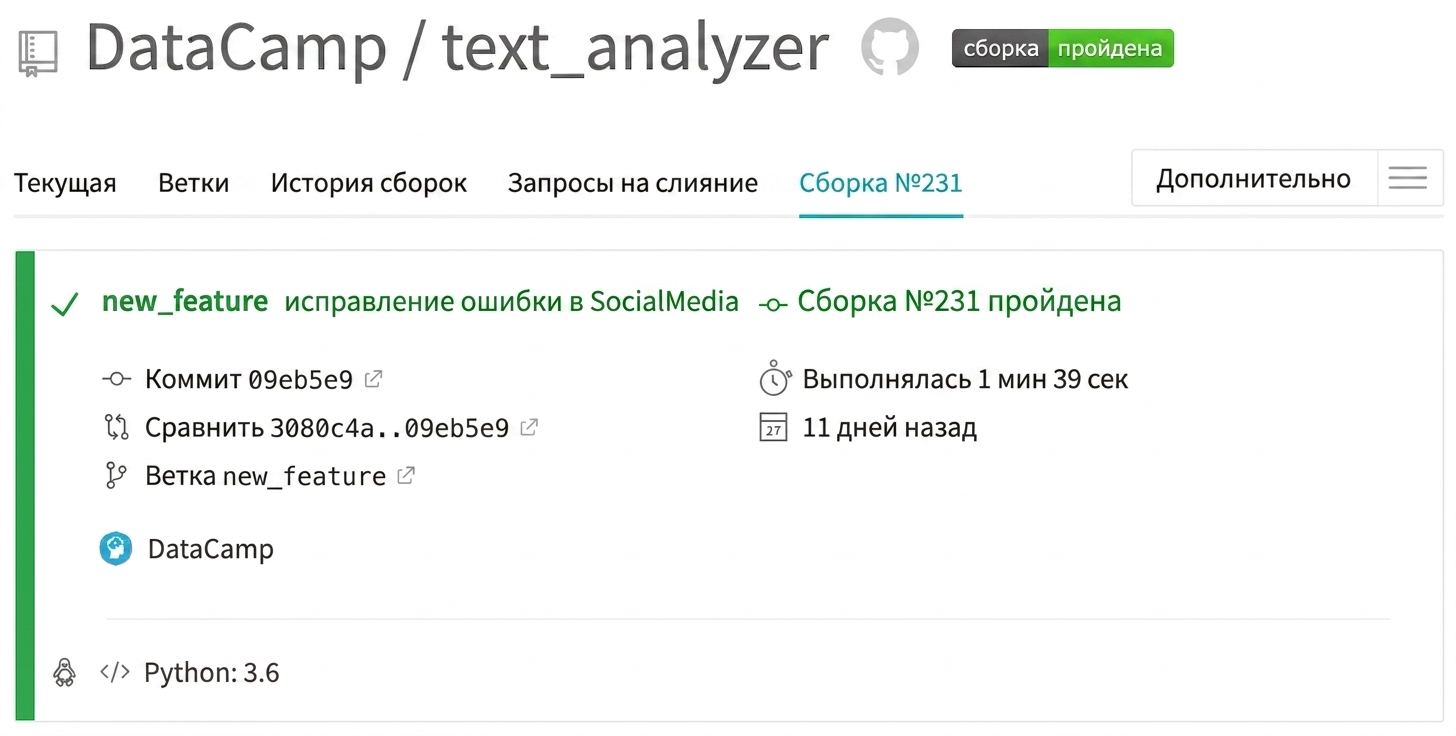Click the compare icon beside 'Сравнить'

(116, 427)
